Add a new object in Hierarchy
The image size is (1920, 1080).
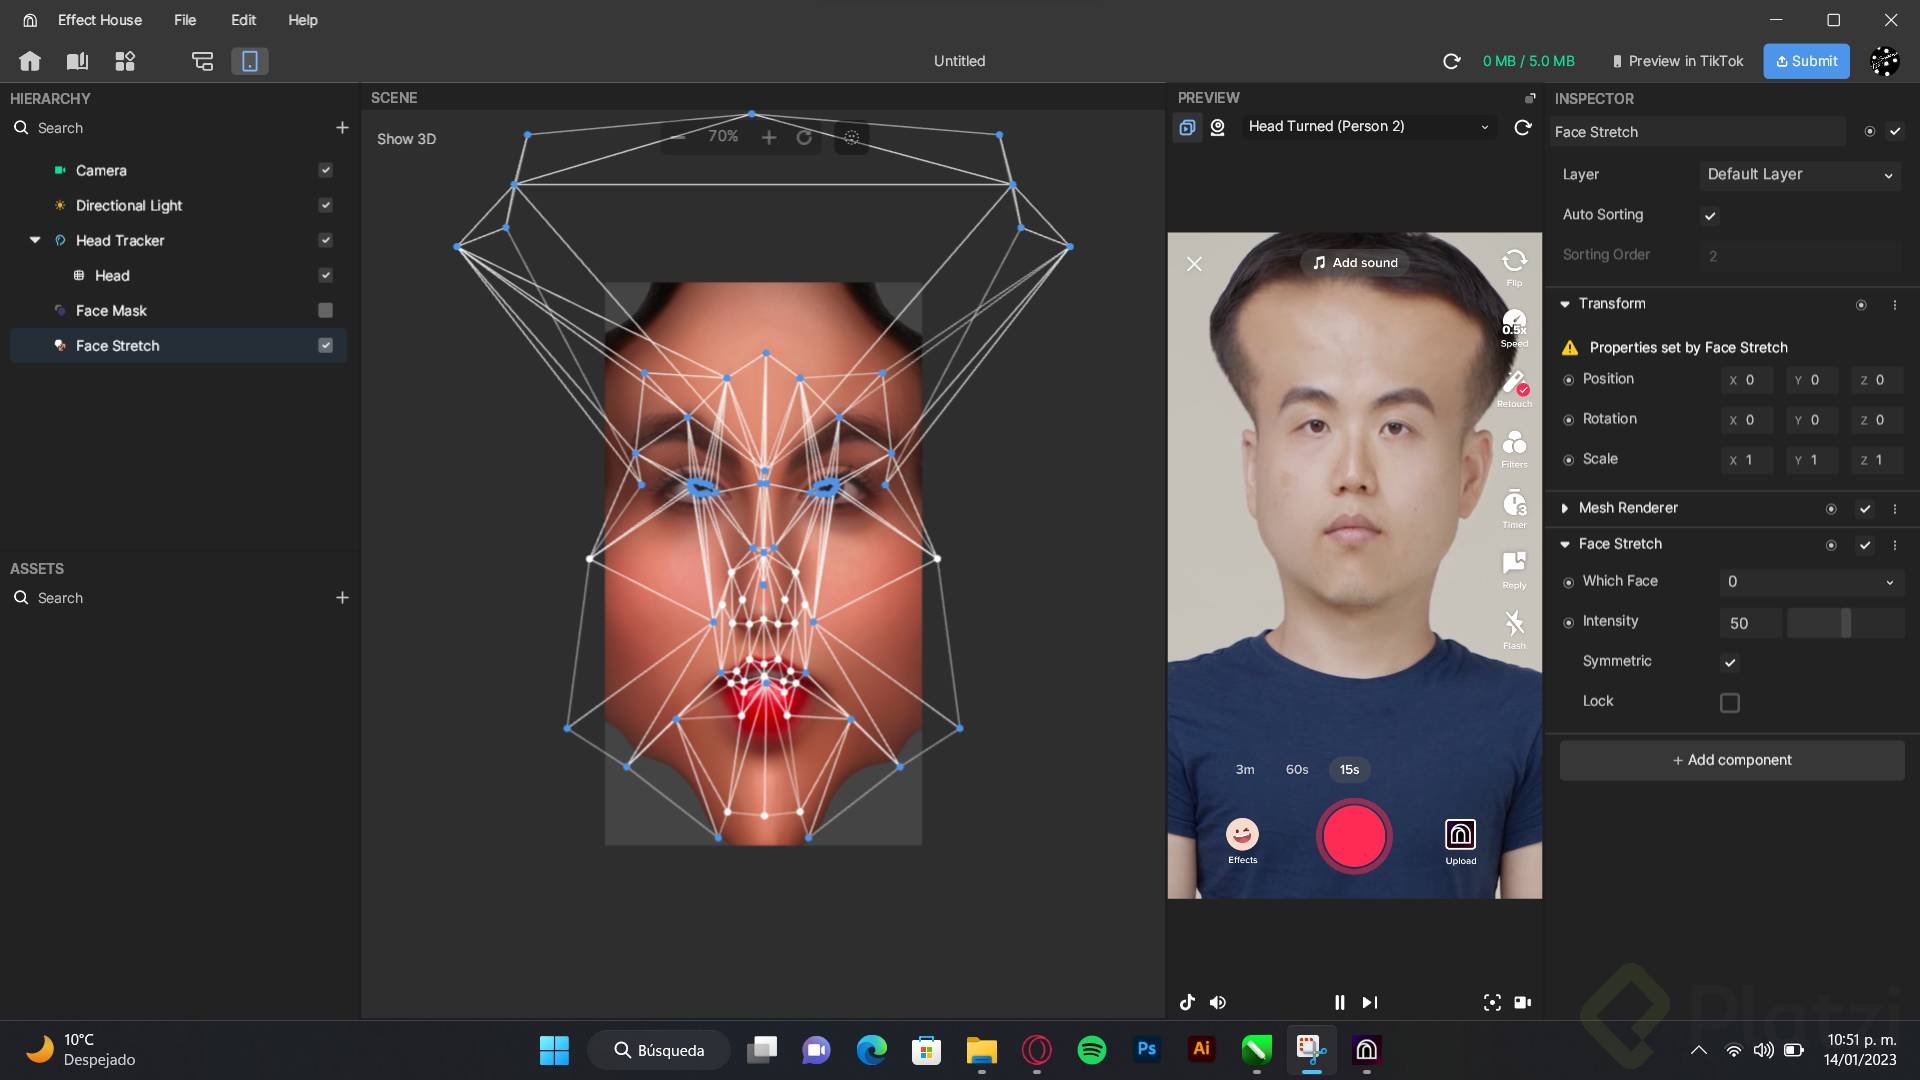[342, 128]
